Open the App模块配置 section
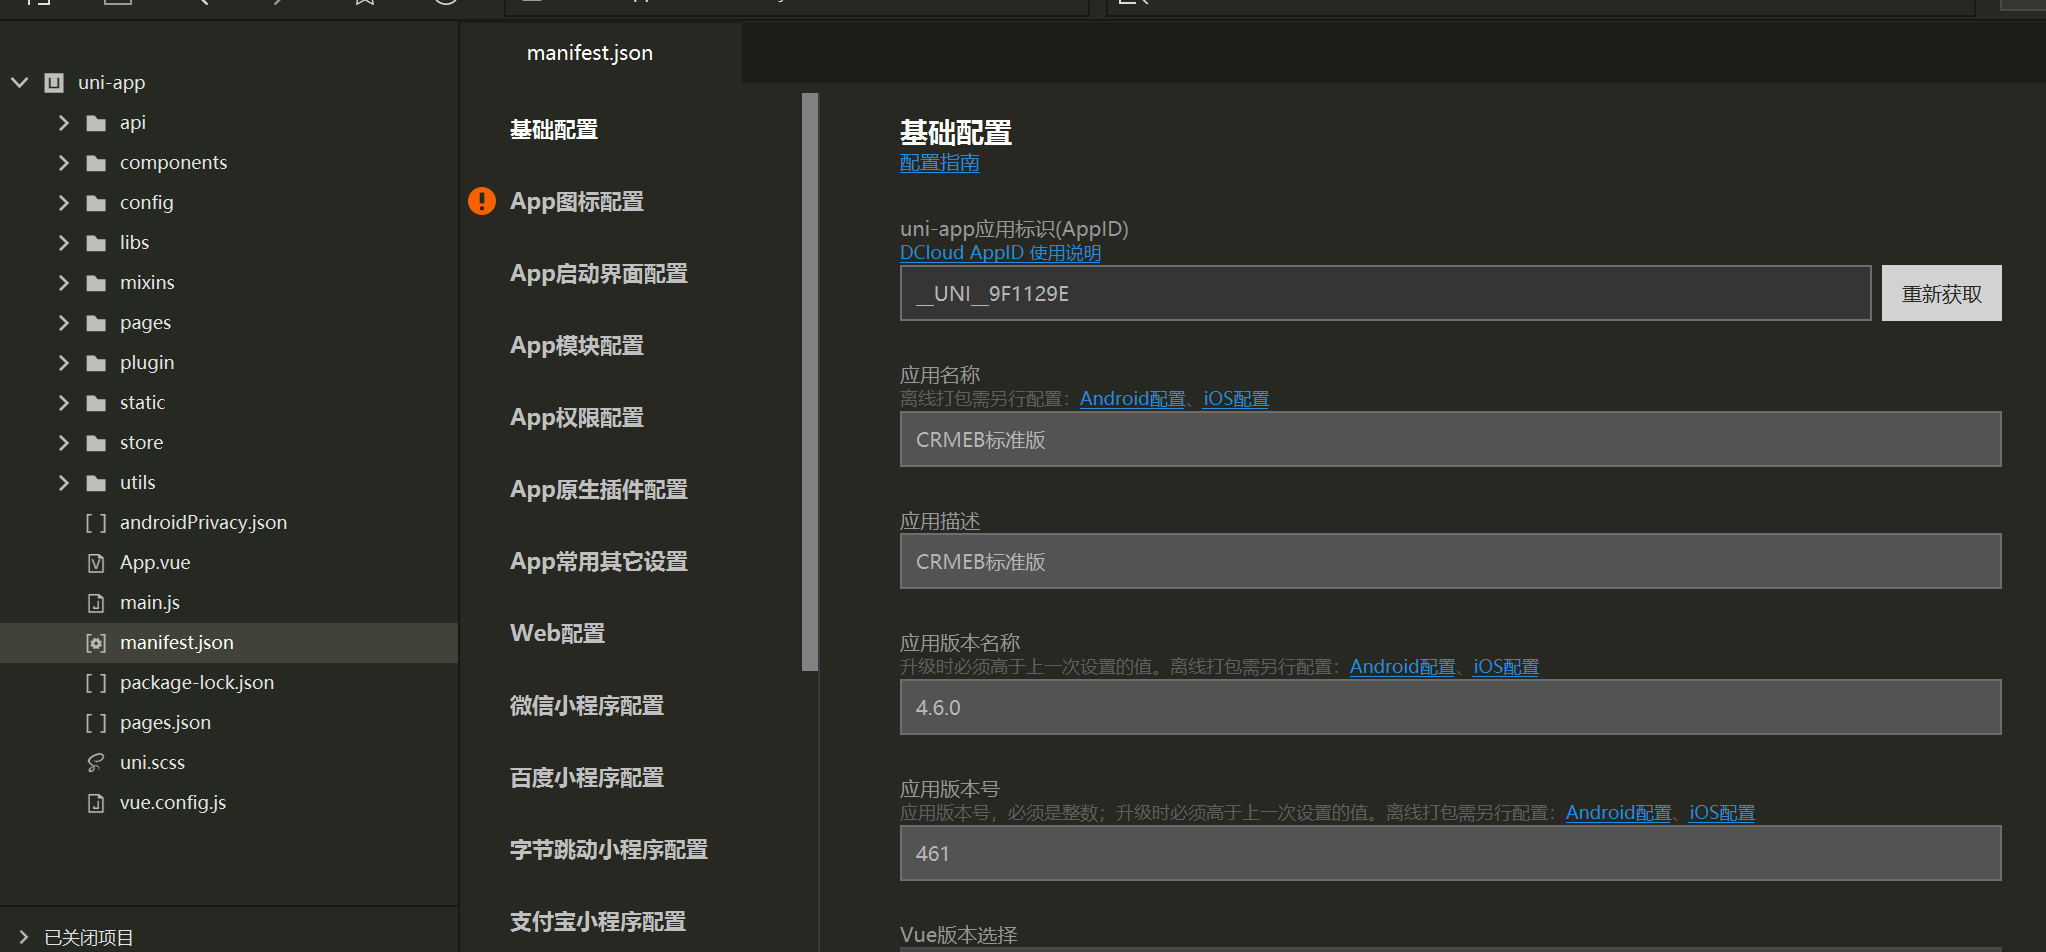This screenshot has width=2046, height=952. point(577,345)
